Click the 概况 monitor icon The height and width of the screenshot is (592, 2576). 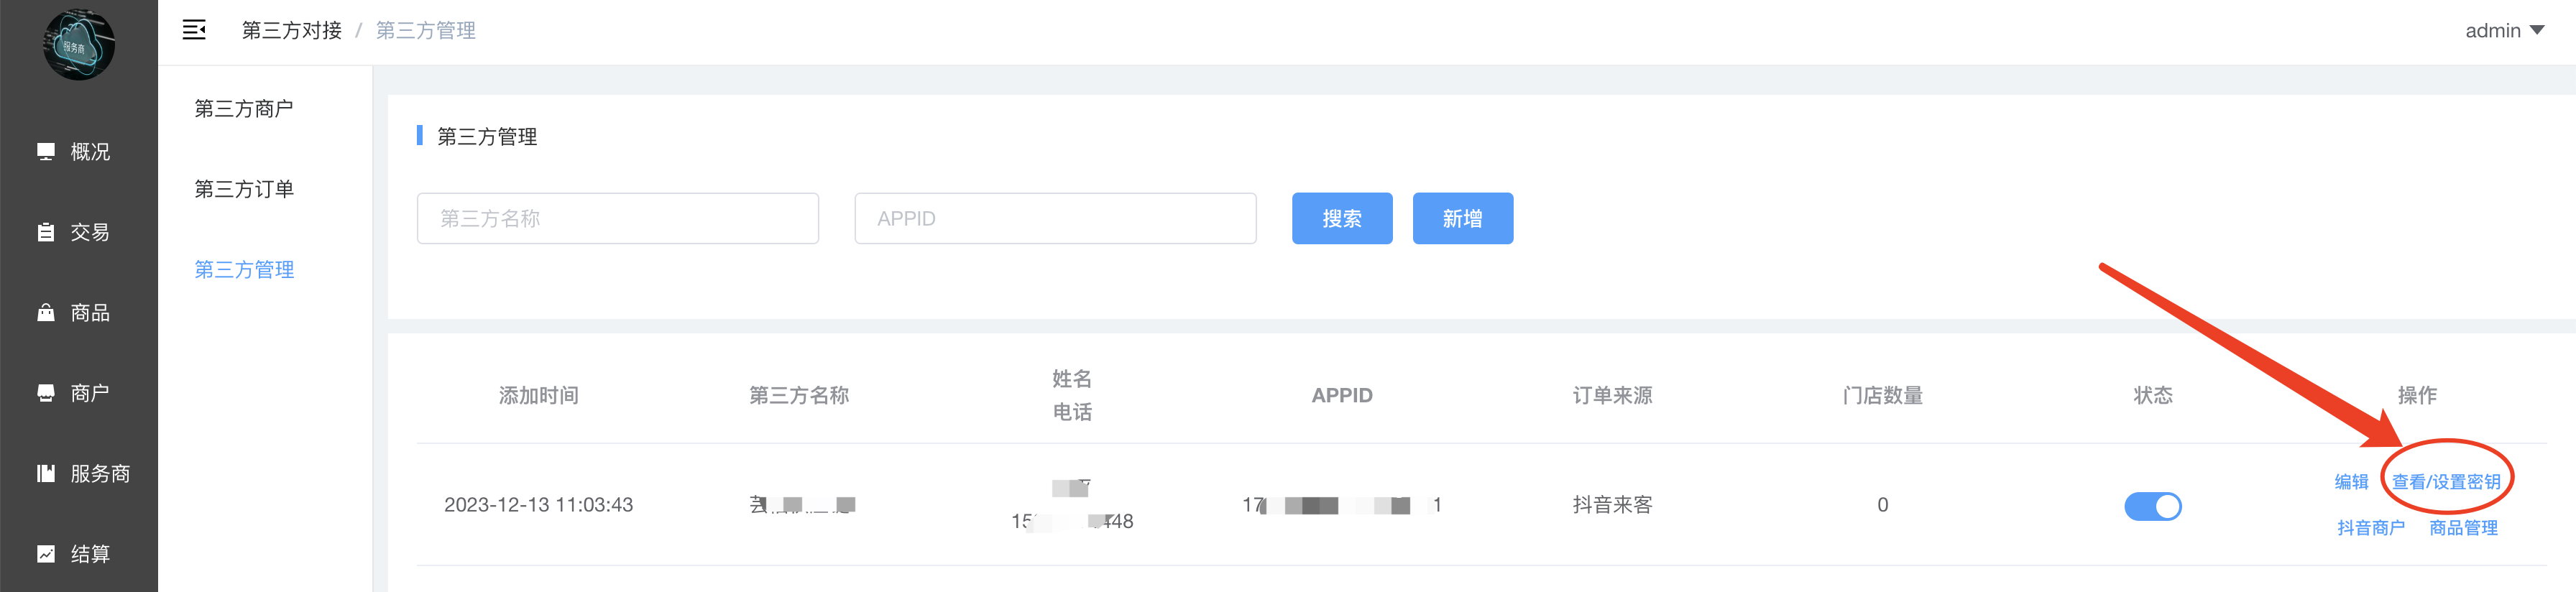(46, 151)
